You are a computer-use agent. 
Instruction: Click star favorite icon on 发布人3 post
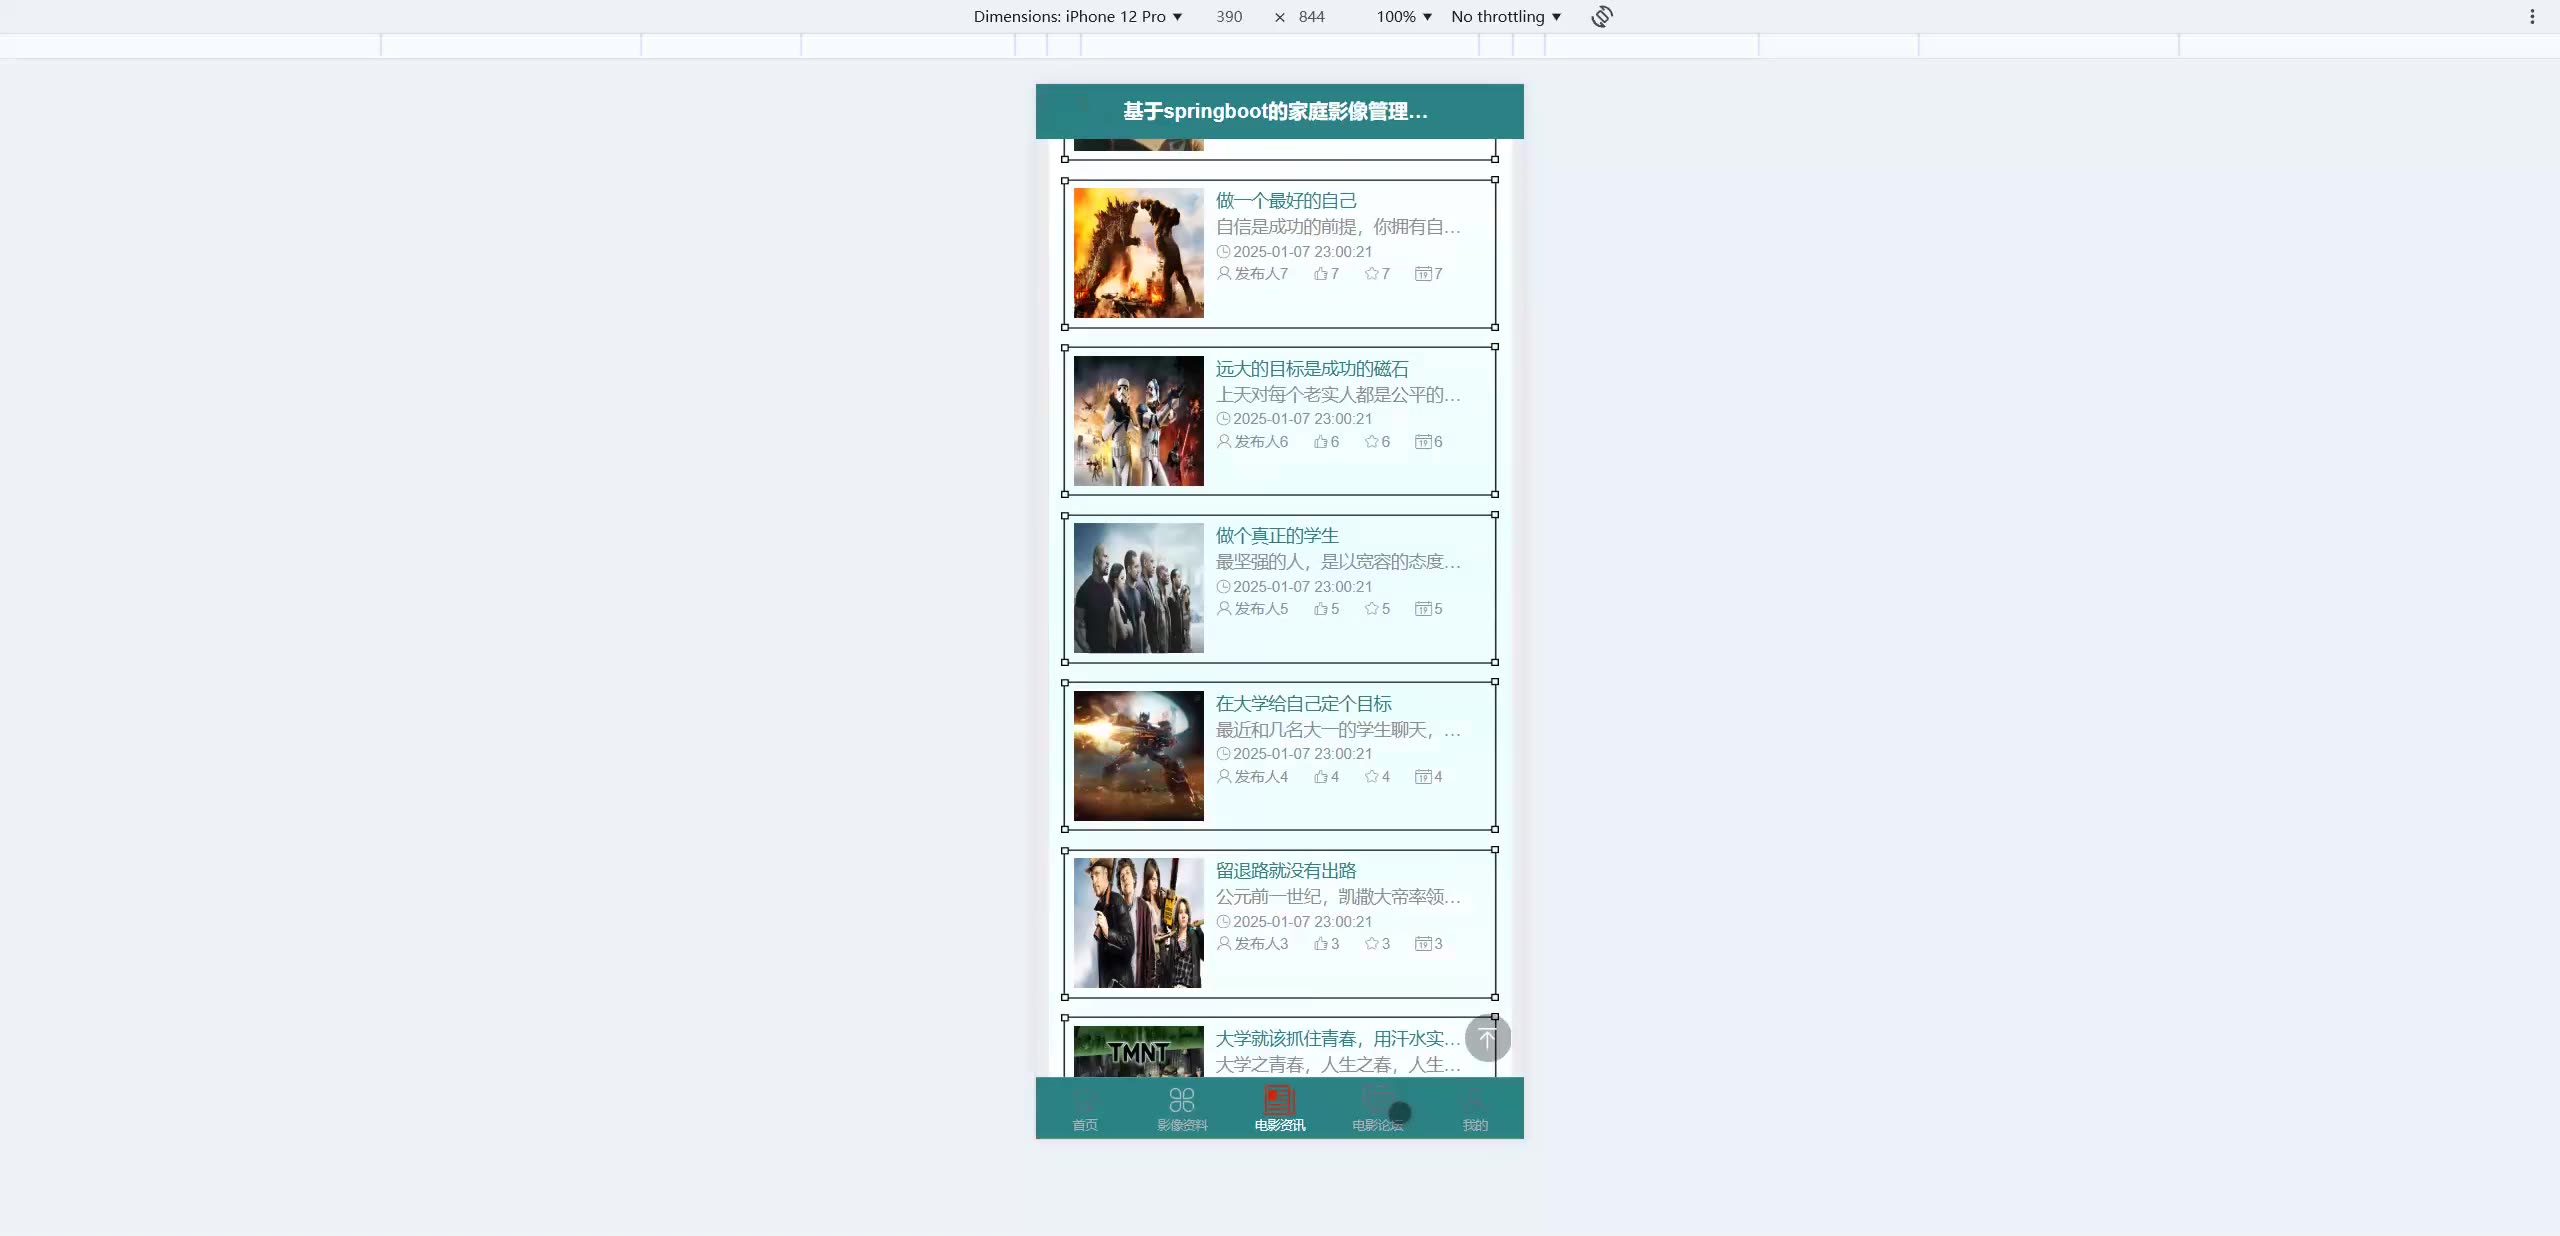coord(1371,944)
